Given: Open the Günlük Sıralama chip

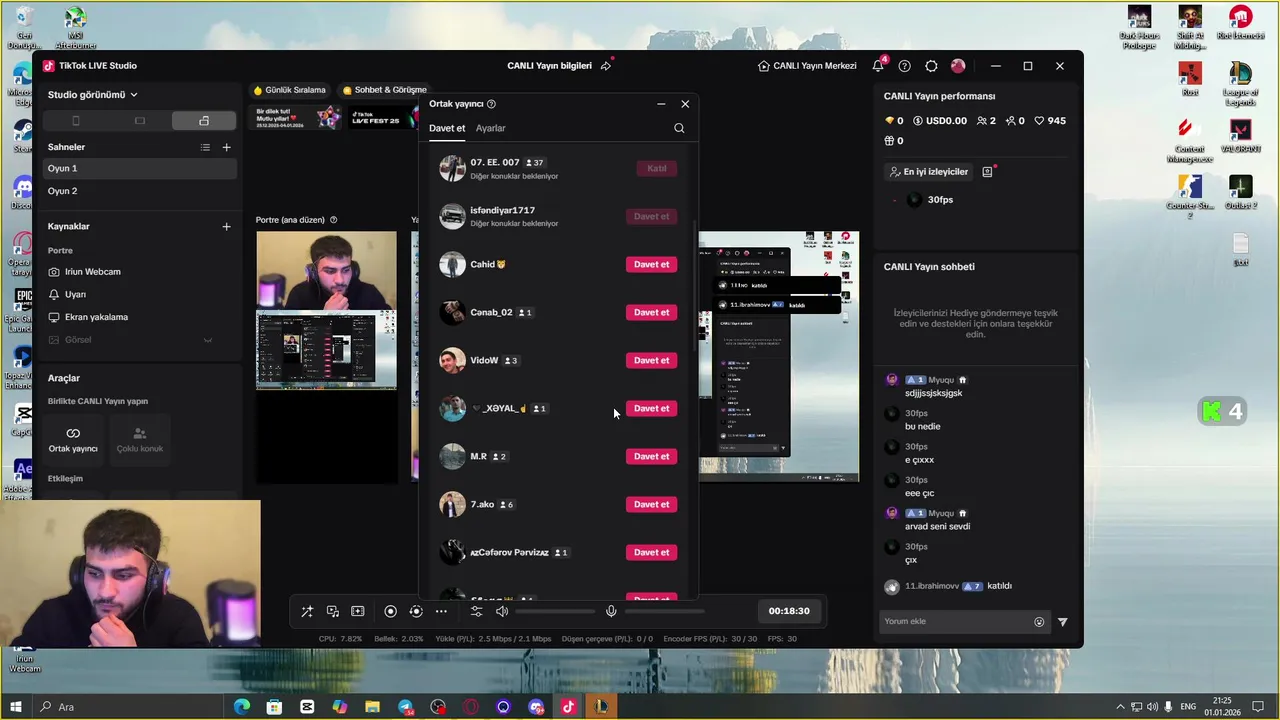Looking at the screenshot, I should [289, 90].
